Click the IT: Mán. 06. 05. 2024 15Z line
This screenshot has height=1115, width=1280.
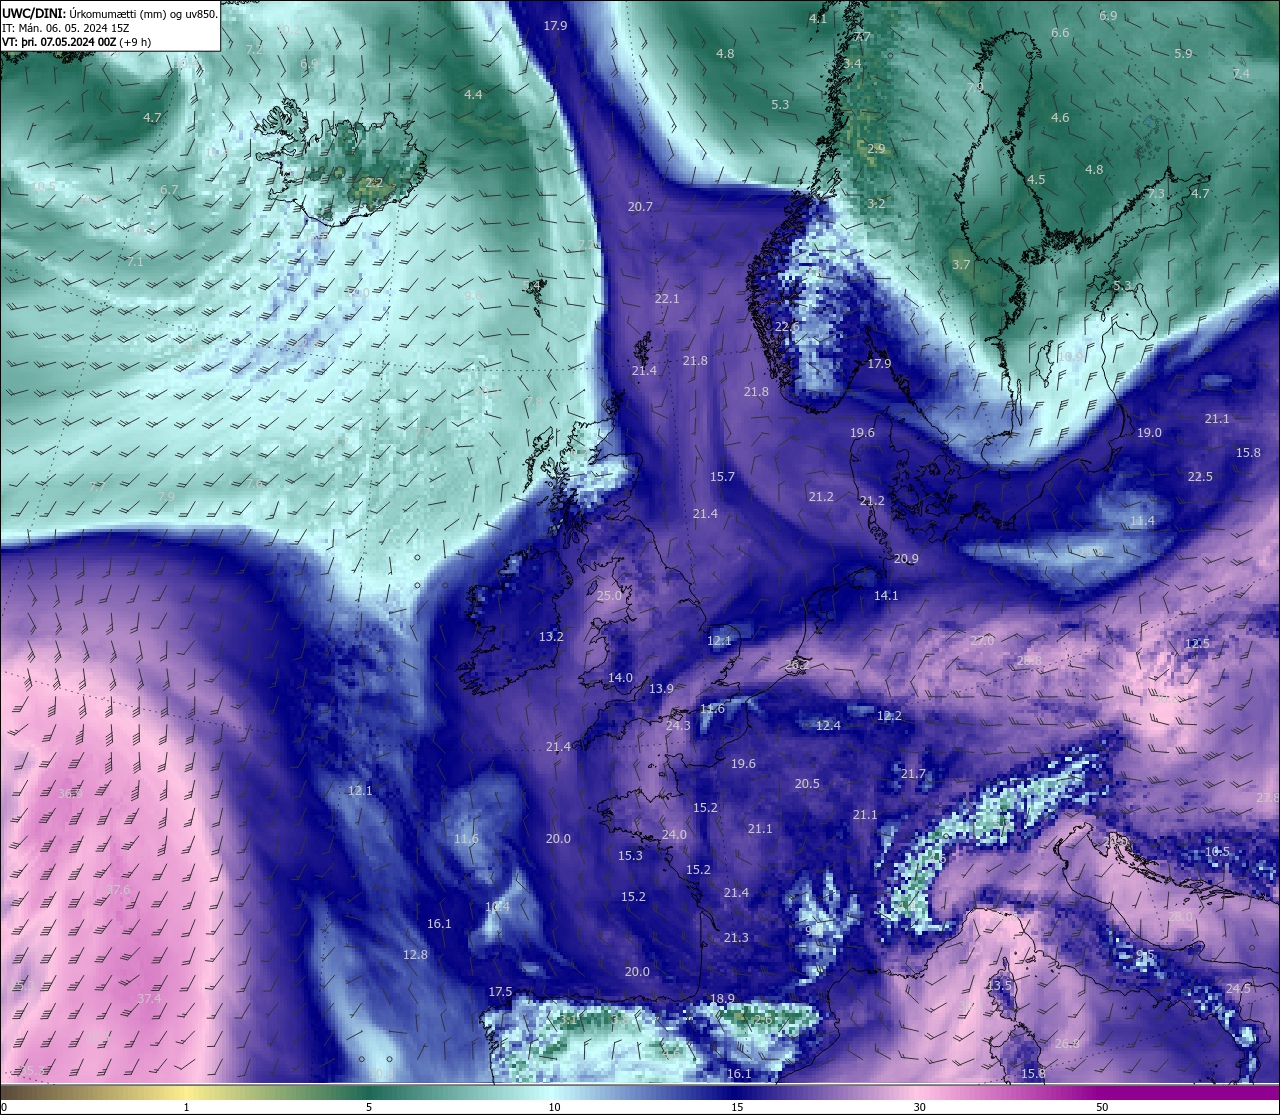(66, 28)
